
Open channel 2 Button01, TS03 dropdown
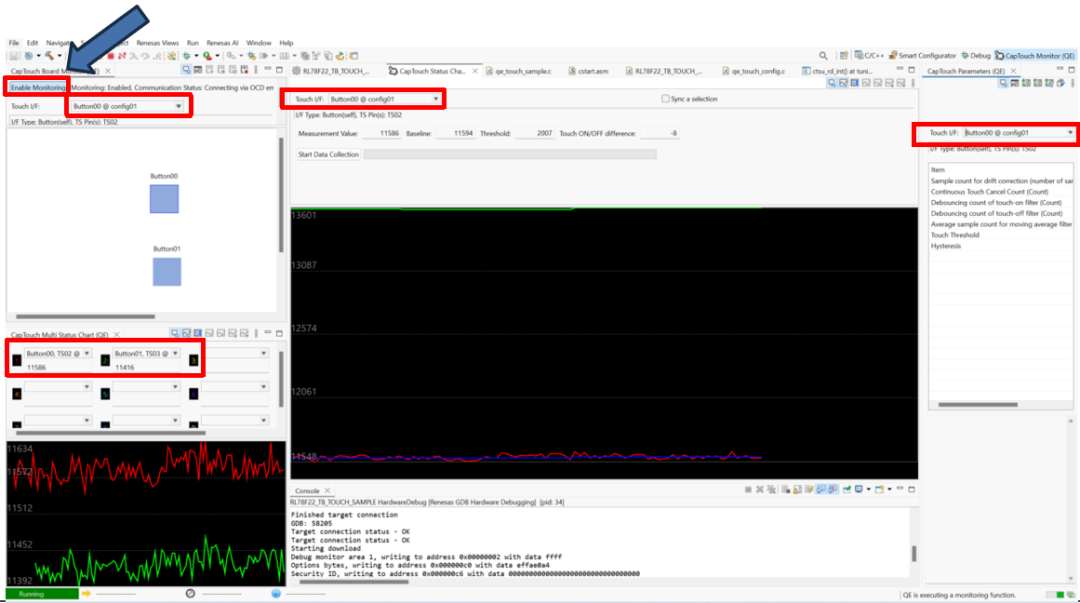pyautogui.click(x=176, y=353)
